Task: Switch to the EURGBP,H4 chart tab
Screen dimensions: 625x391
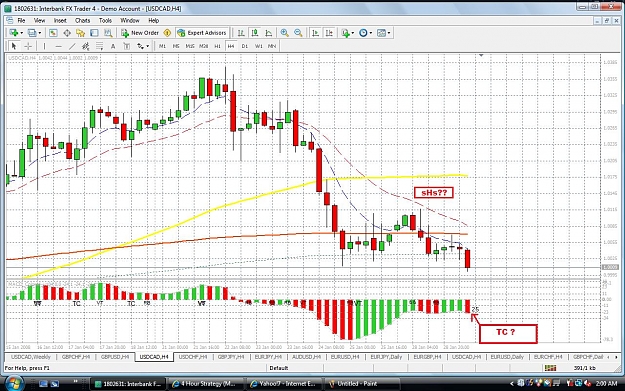Action: 427,357
